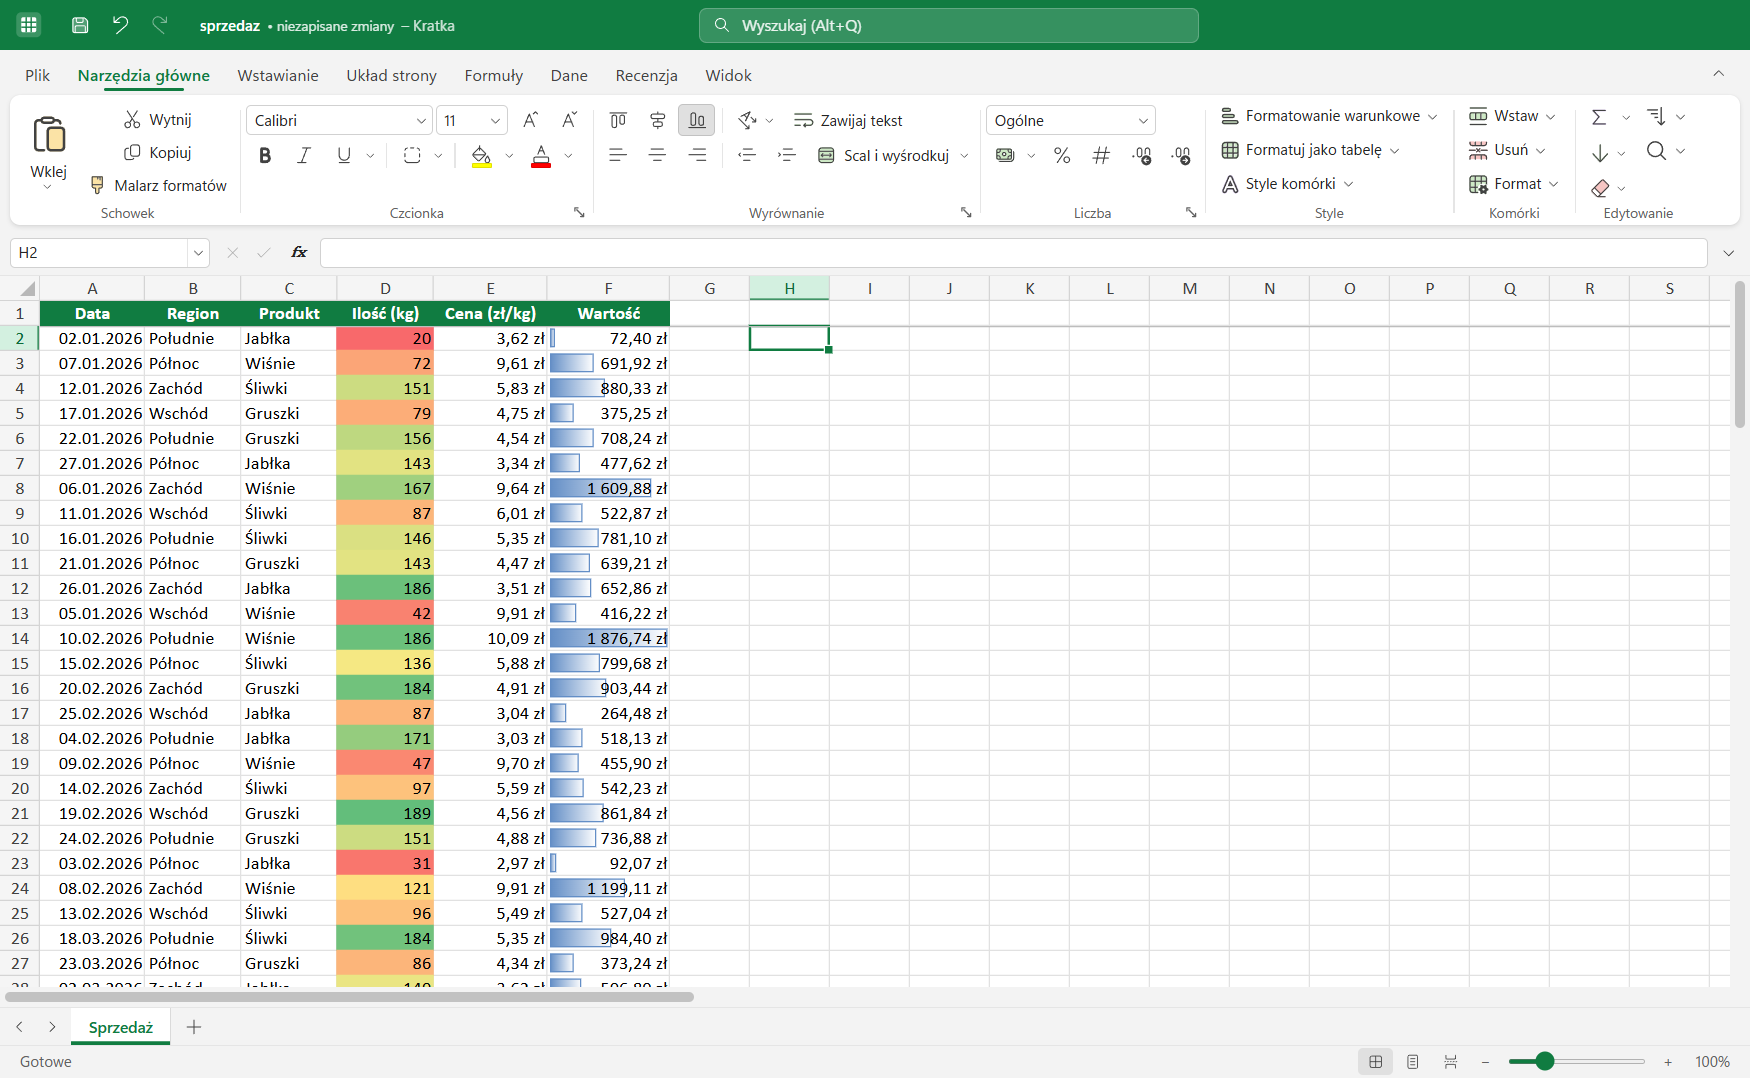Screen dimensions: 1750x1078
Task: Toggle italic text style
Action: click(304, 155)
